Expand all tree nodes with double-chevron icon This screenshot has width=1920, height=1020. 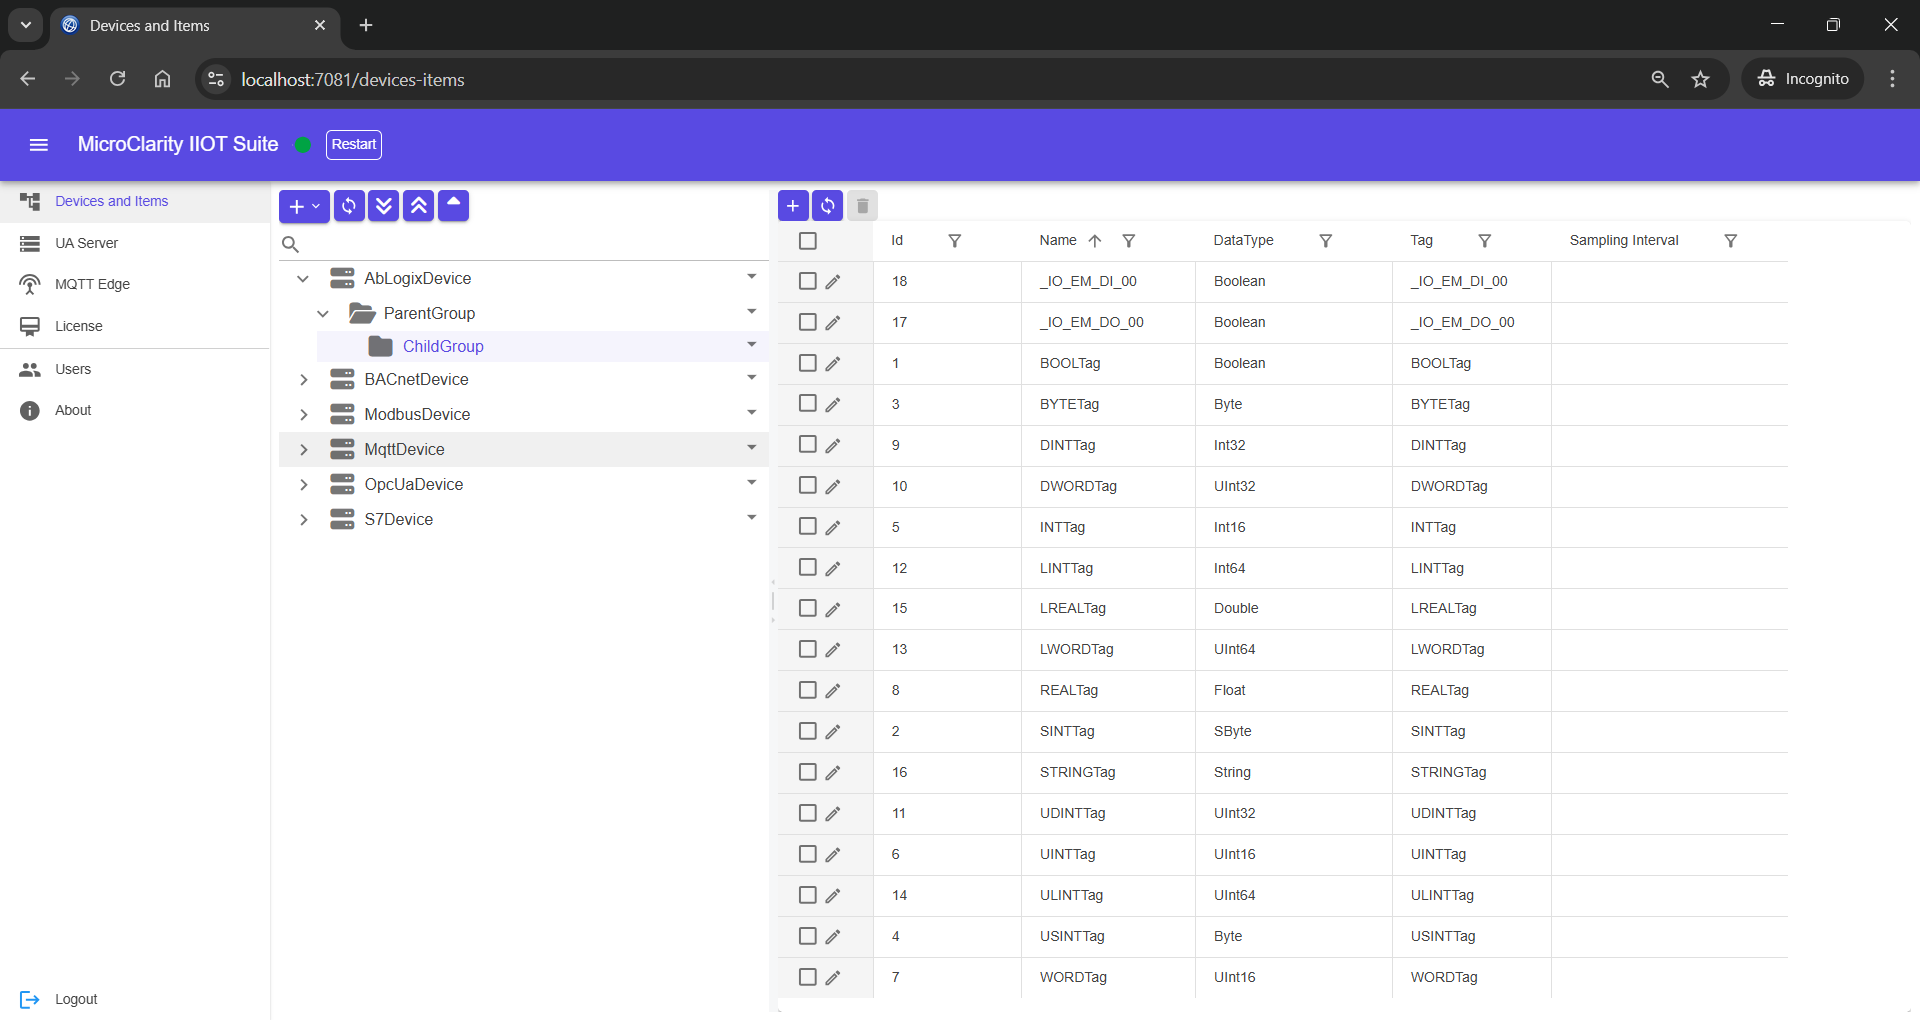pos(384,206)
